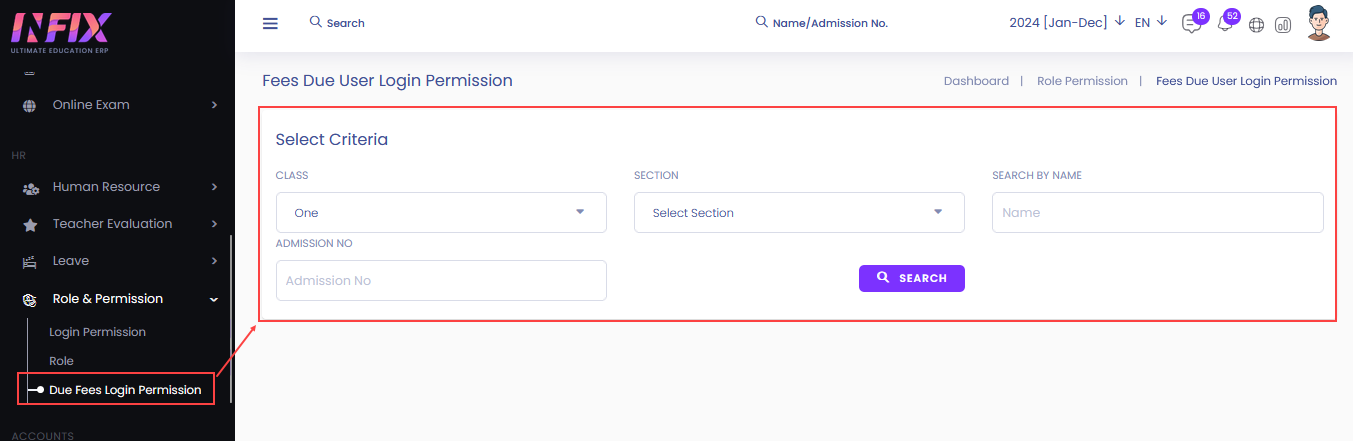This screenshot has width=1353, height=441.
Task: Go to Dashboard breadcrumb link
Action: 976,81
